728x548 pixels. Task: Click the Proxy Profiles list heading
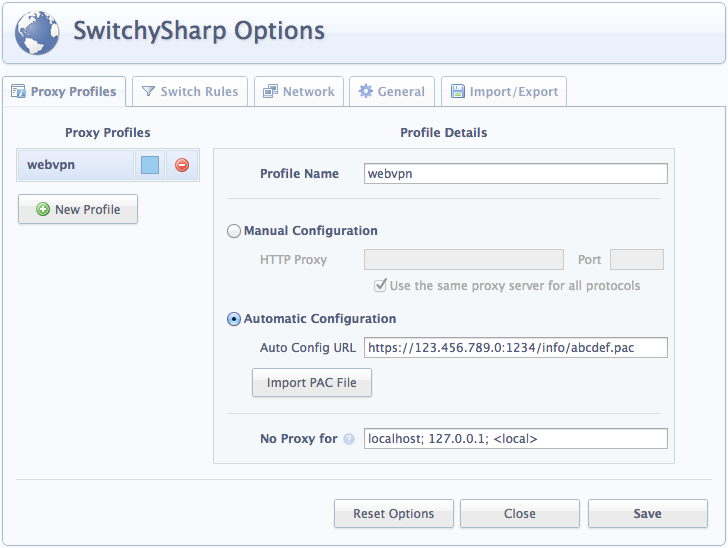click(x=108, y=133)
